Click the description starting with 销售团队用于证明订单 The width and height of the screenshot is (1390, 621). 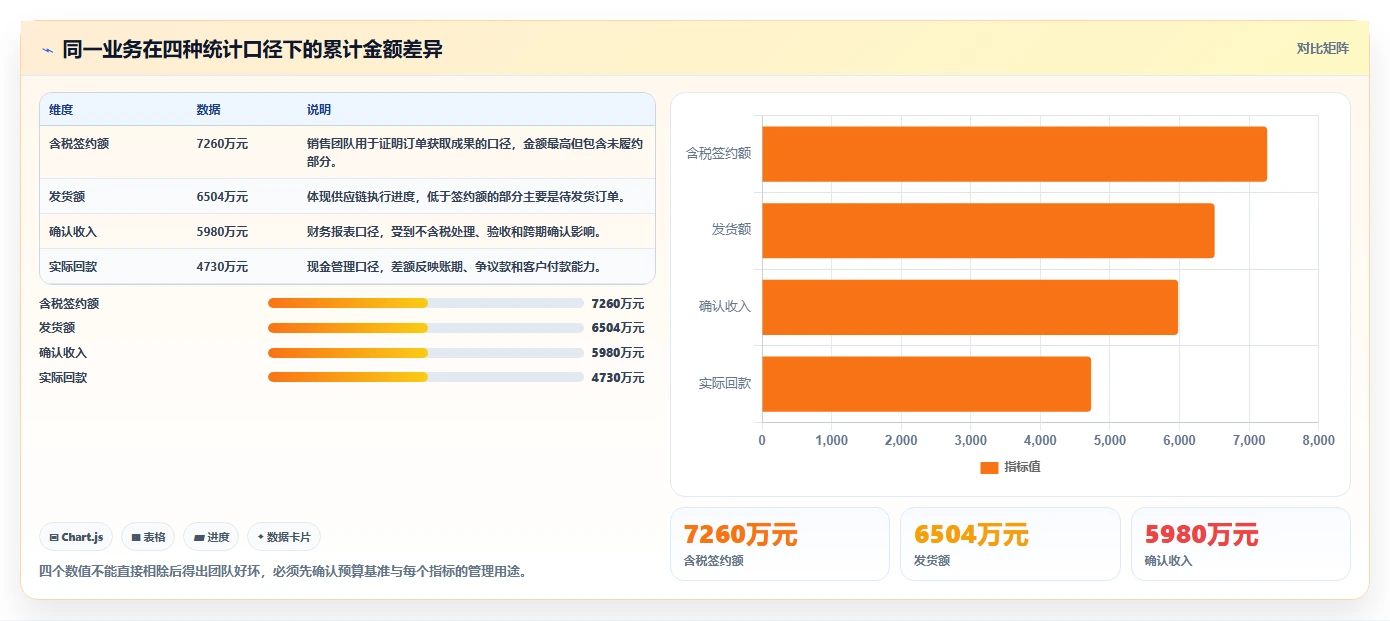click(x=475, y=152)
